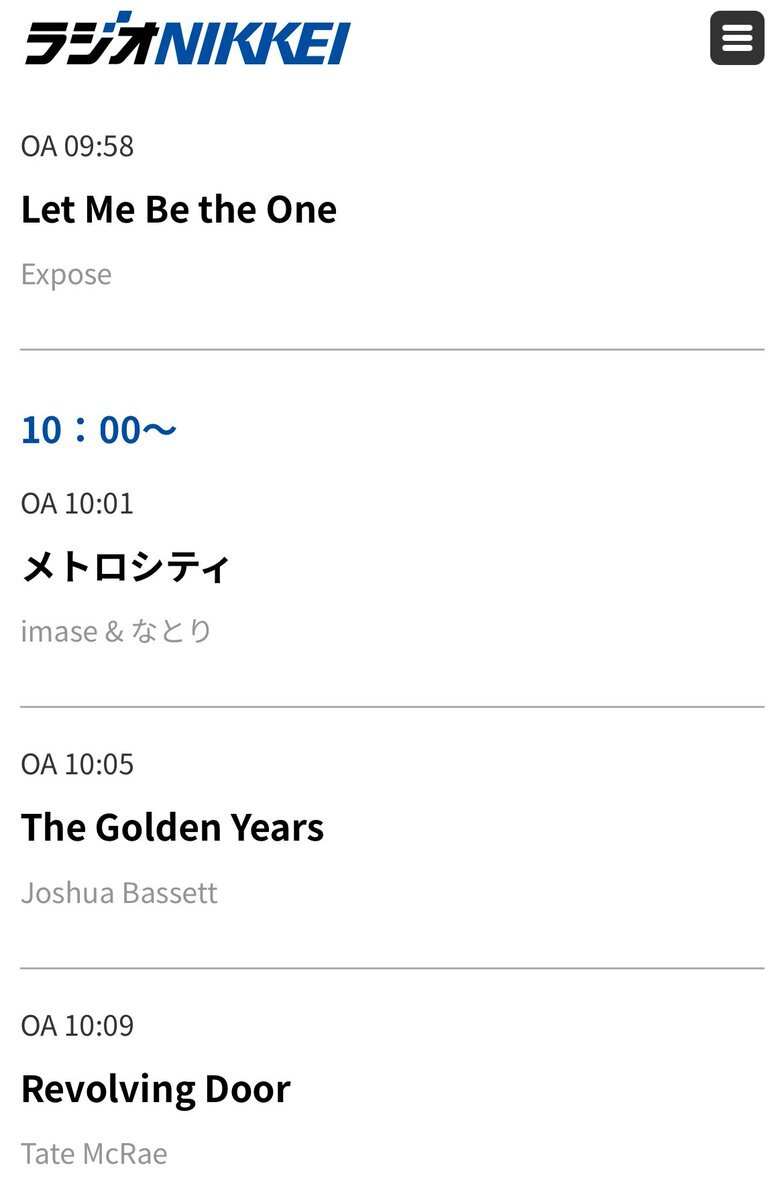The height and width of the screenshot is (1200, 784).
Task: Click the Radio NIKKEI logo
Action: coord(188,39)
